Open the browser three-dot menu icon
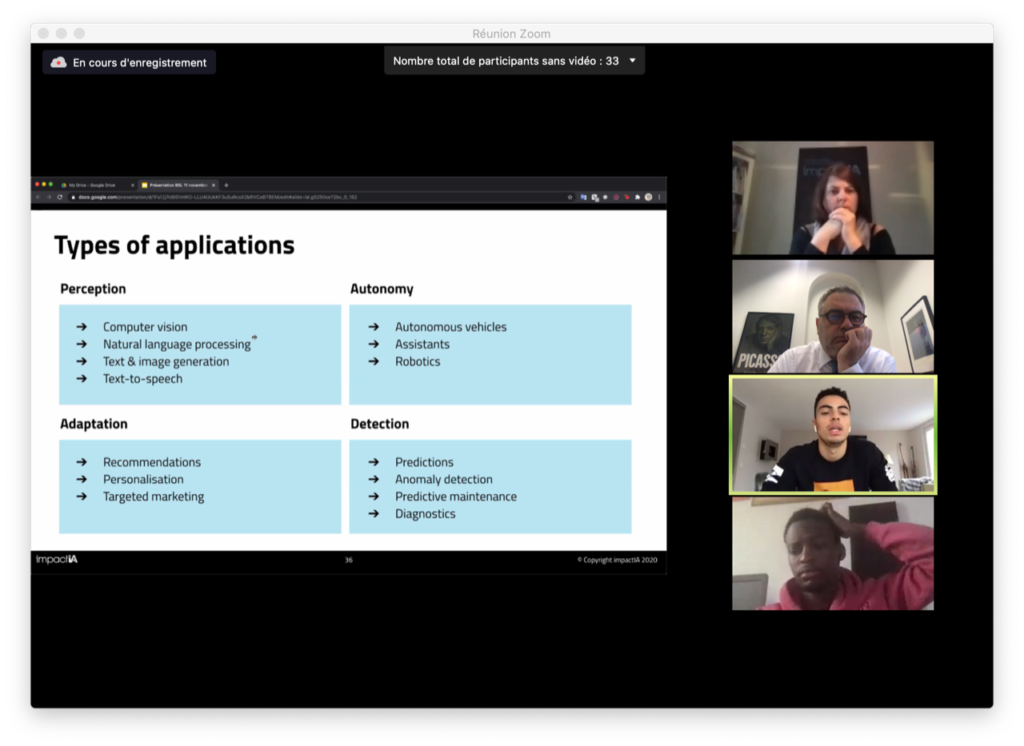The height and width of the screenshot is (746, 1024). click(659, 197)
